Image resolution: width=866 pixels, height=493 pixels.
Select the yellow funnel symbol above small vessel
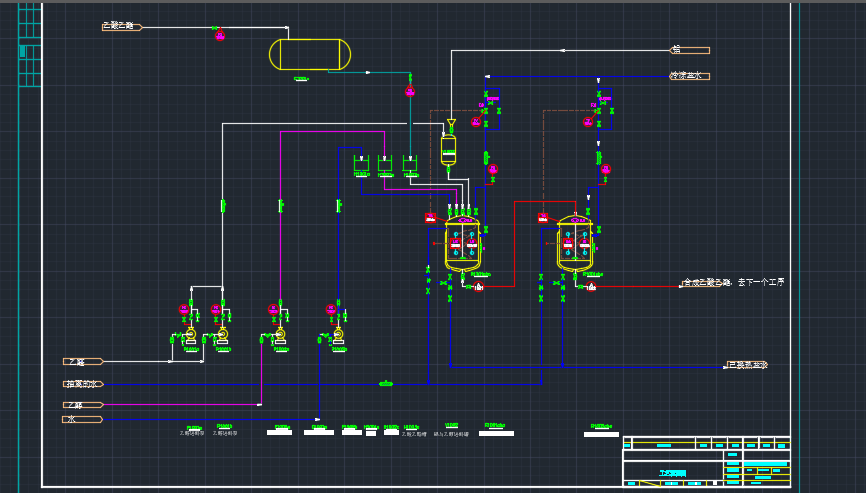tap(451, 124)
